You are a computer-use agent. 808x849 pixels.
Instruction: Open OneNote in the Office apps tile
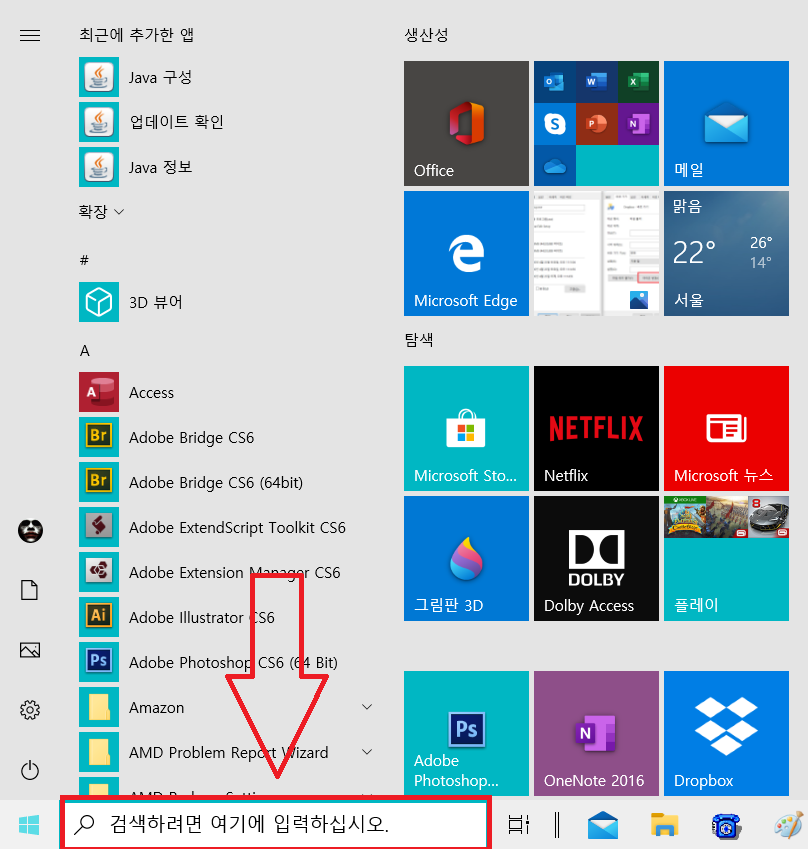tap(638, 124)
